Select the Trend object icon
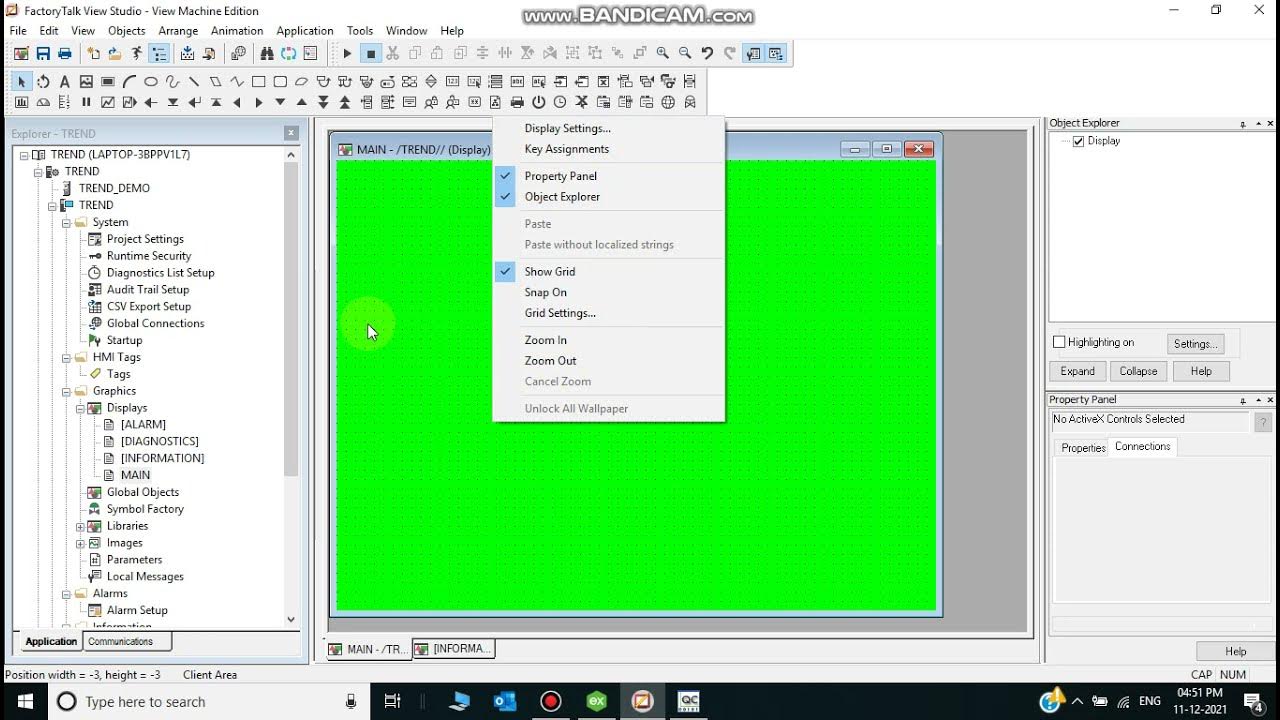Screen dimensions: 1280x720 108,102
